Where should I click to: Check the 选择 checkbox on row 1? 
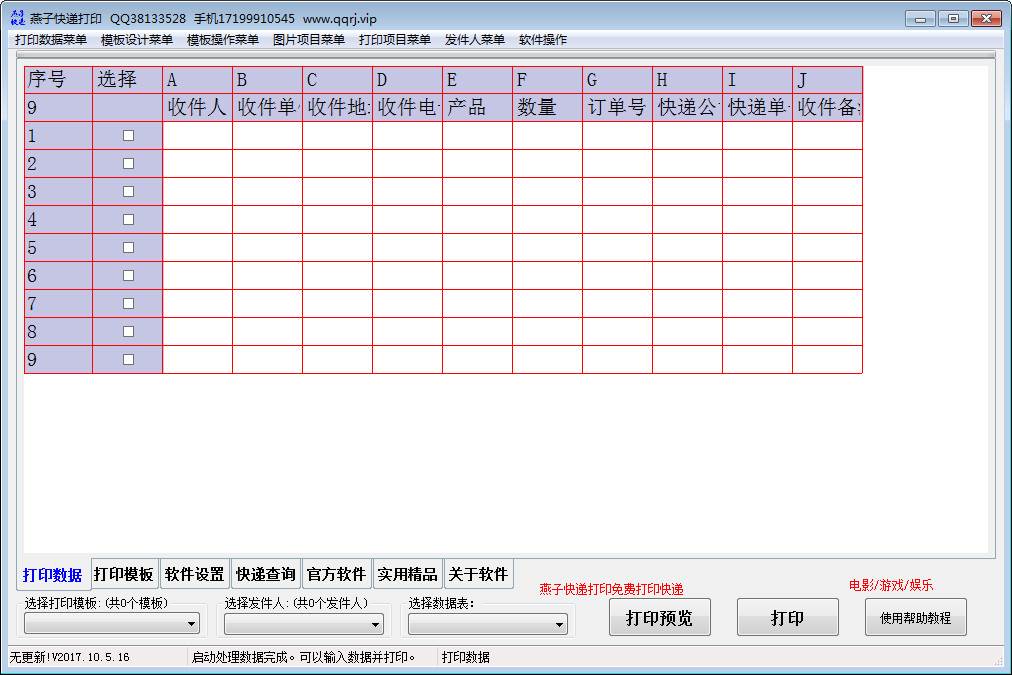tap(128, 135)
